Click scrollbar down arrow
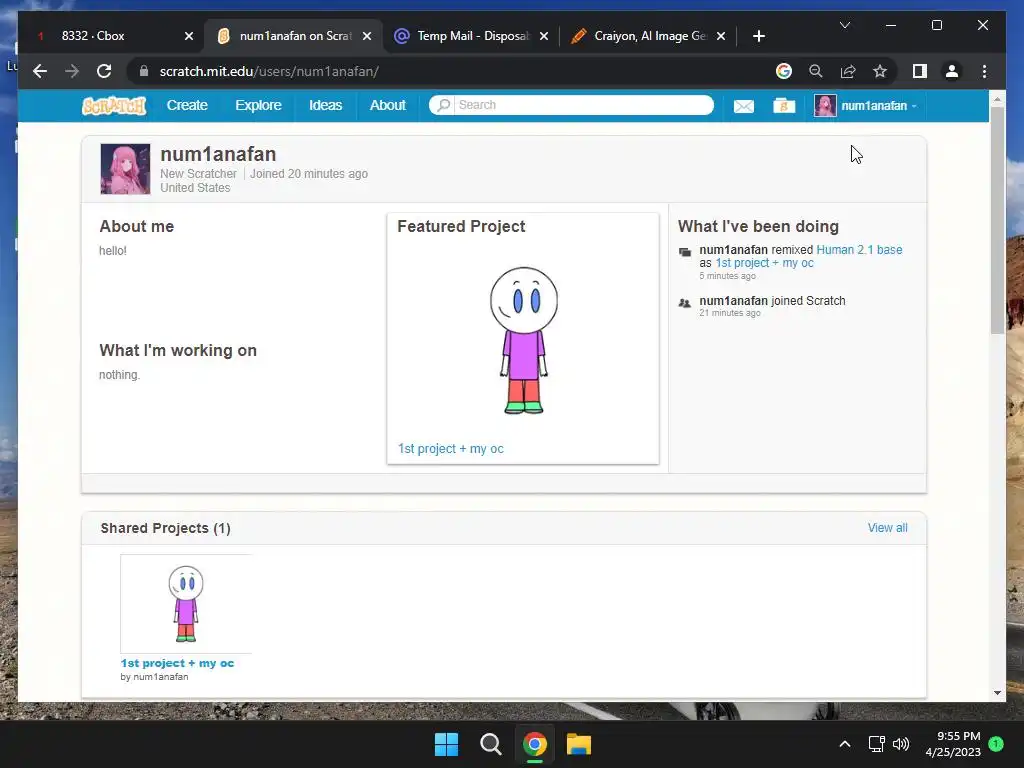This screenshot has height=768, width=1024. [x=997, y=693]
